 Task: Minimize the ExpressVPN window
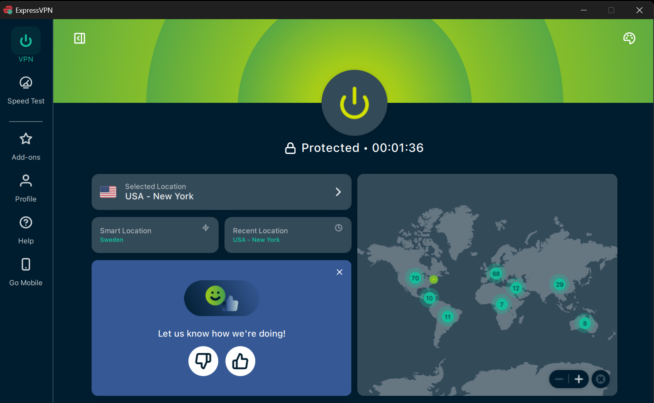coord(584,10)
